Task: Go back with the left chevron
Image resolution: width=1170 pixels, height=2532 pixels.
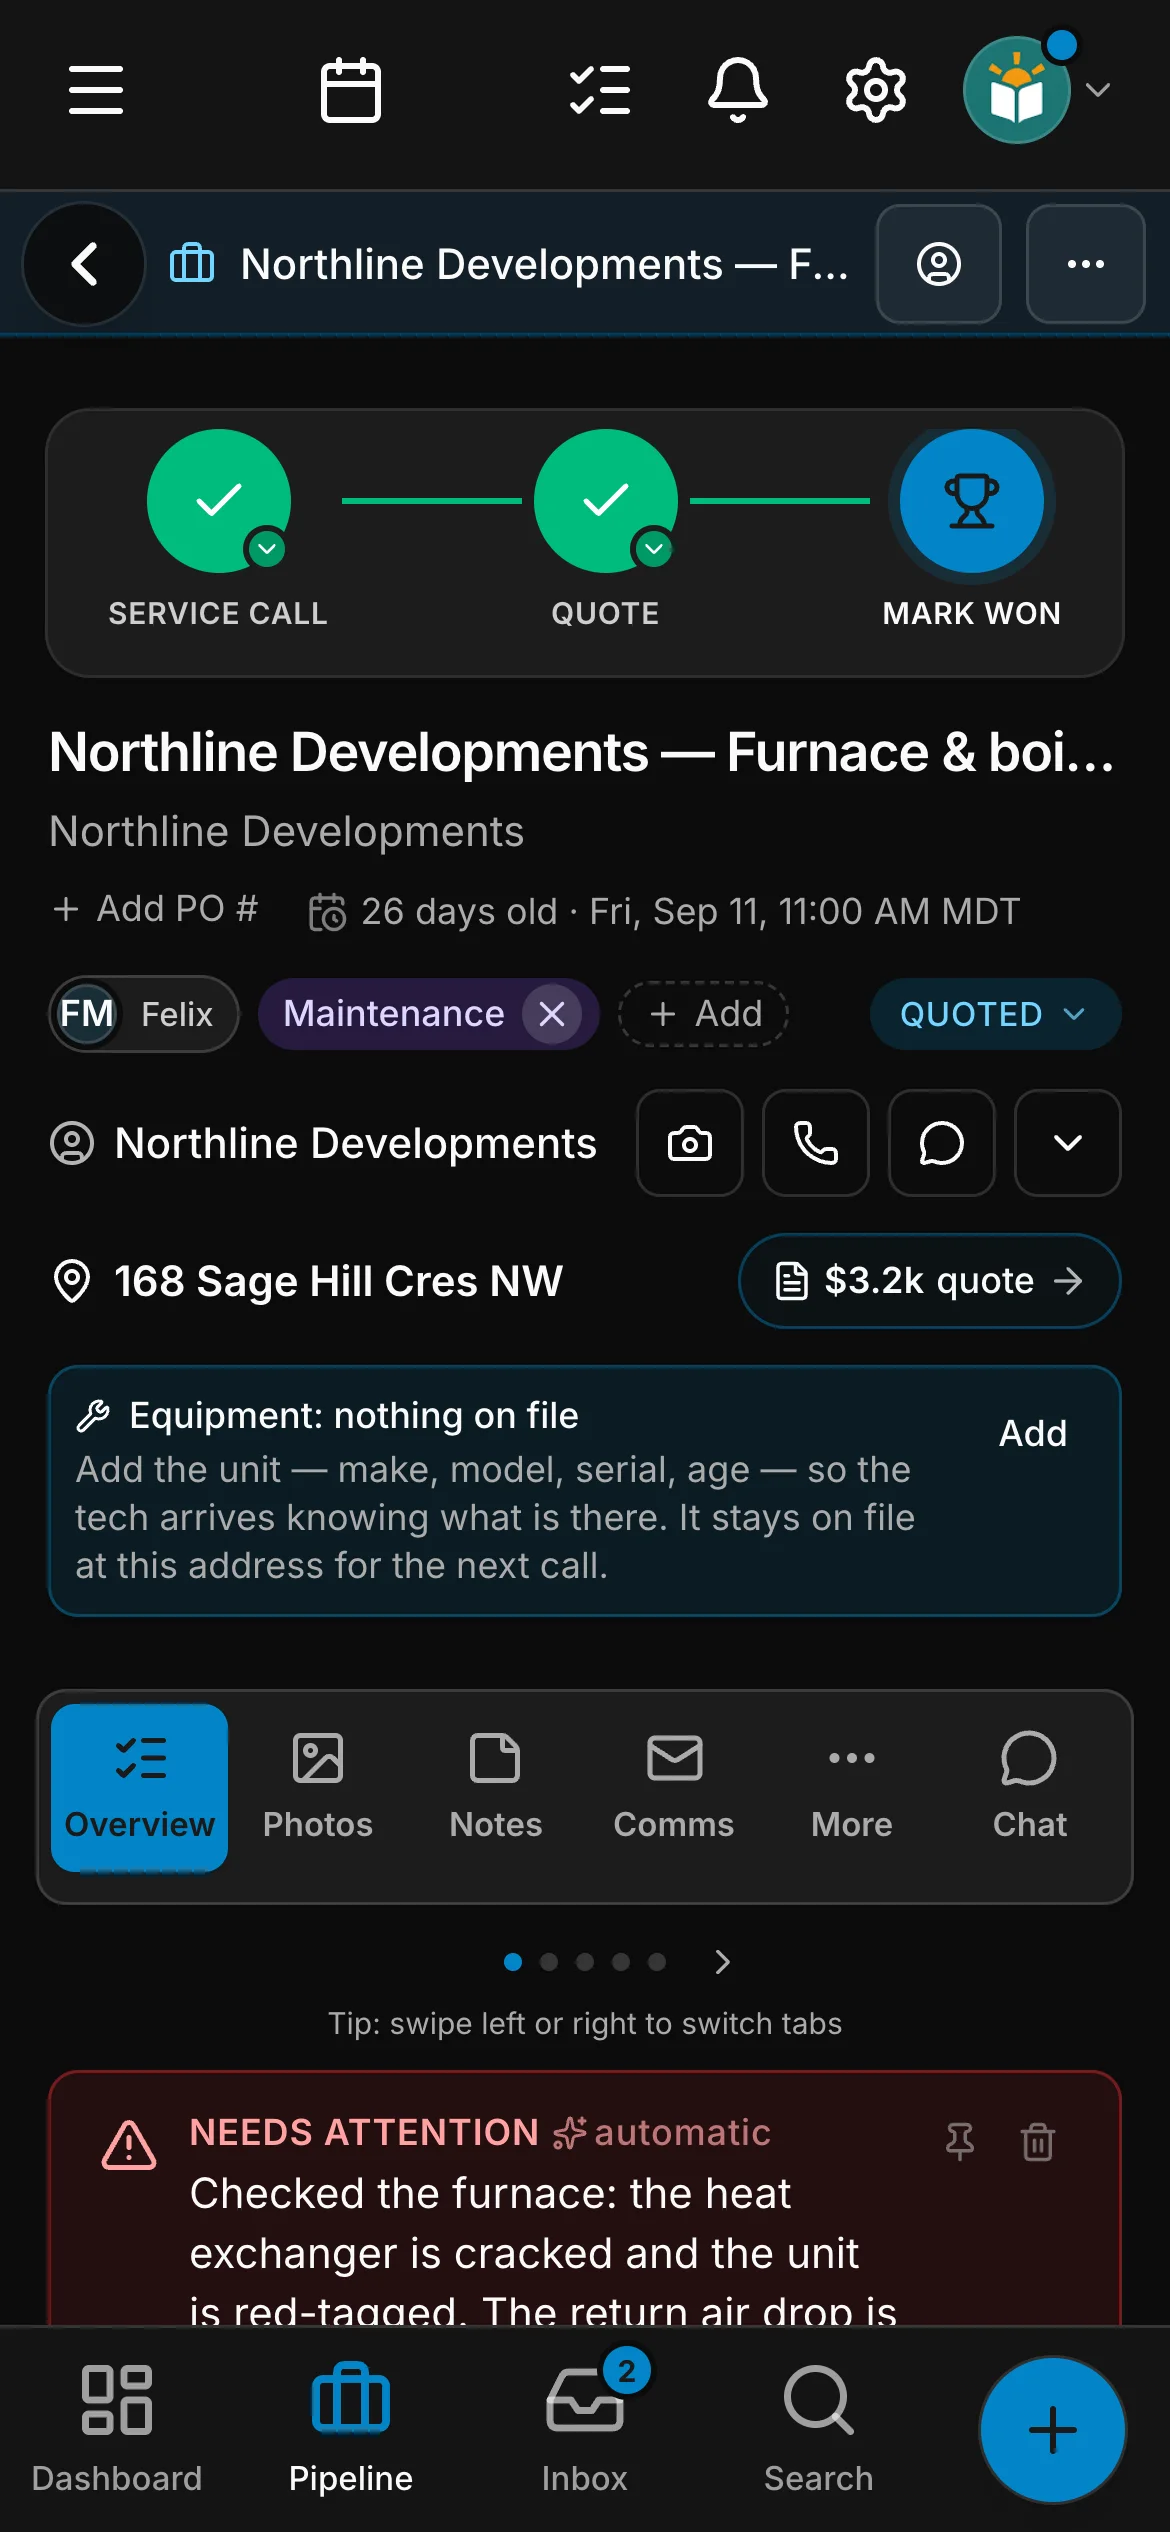Action: (x=85, y=264)
